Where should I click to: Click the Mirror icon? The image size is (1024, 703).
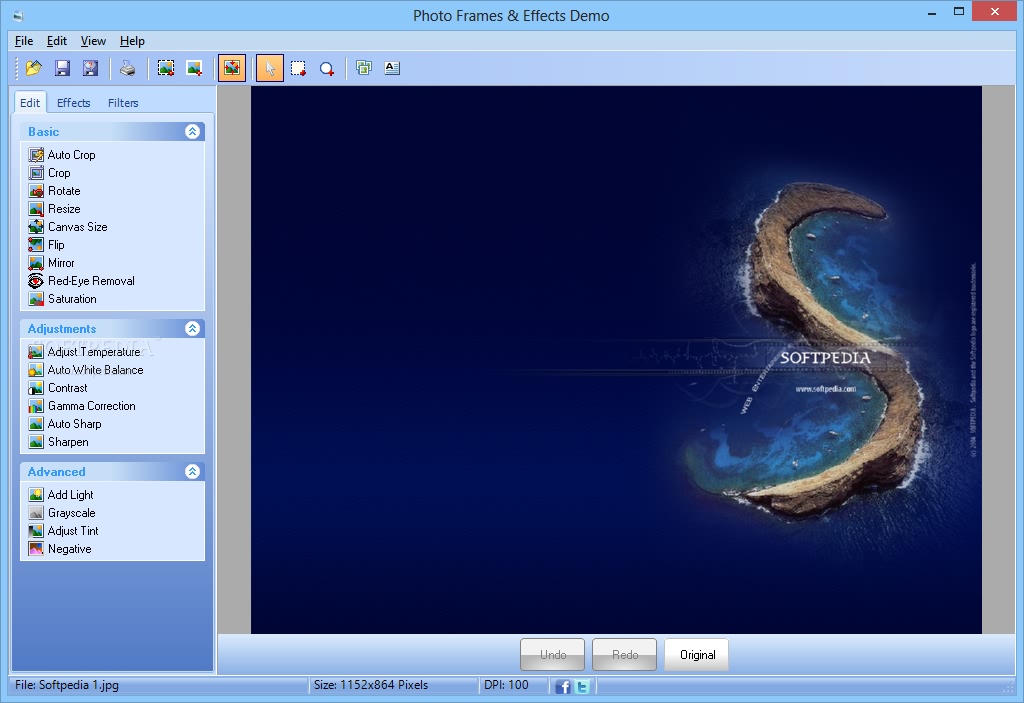pos(36,263)
